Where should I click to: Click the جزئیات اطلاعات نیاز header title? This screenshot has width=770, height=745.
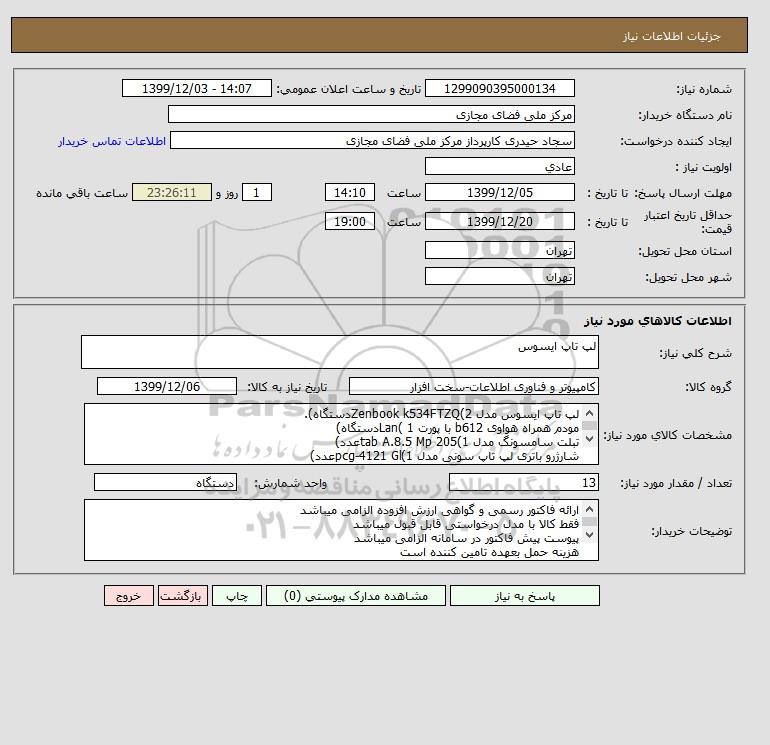point(671,36)
